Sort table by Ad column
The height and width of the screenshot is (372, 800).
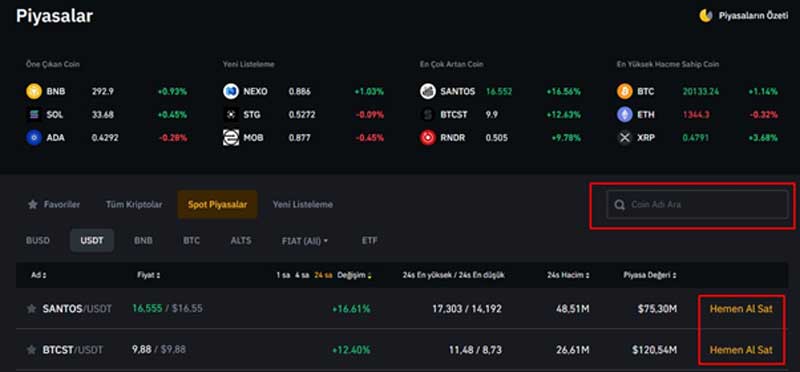[x=38, y=275]
